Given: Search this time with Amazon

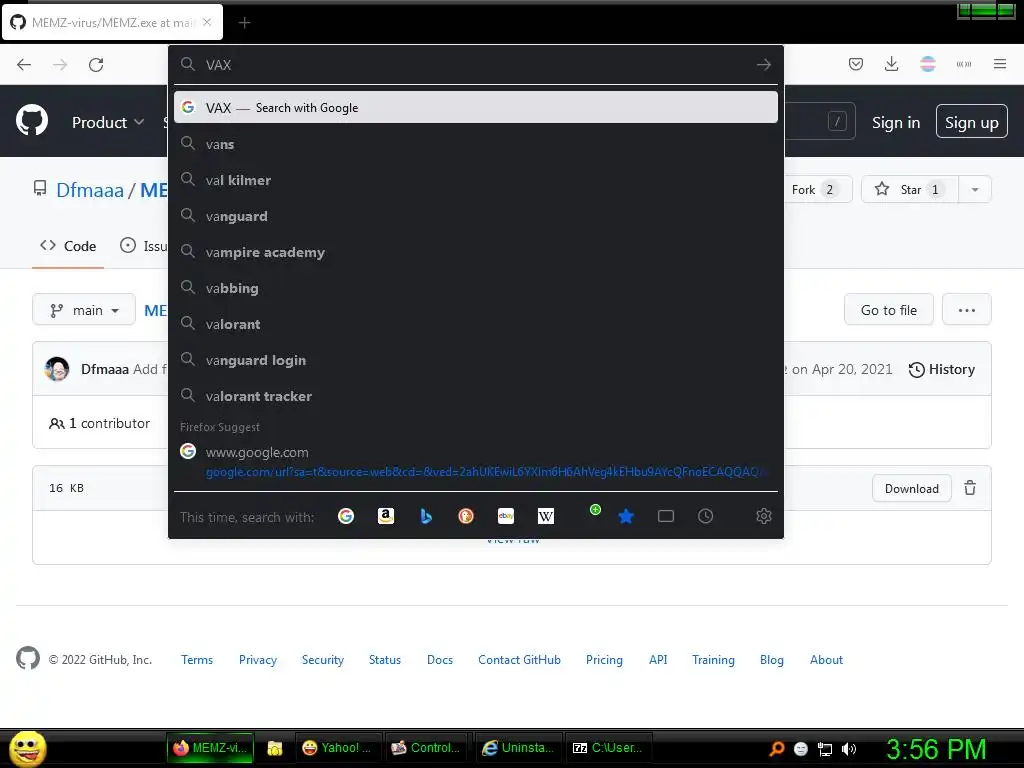Looking at the screenshot, I should tap(386, 516).
